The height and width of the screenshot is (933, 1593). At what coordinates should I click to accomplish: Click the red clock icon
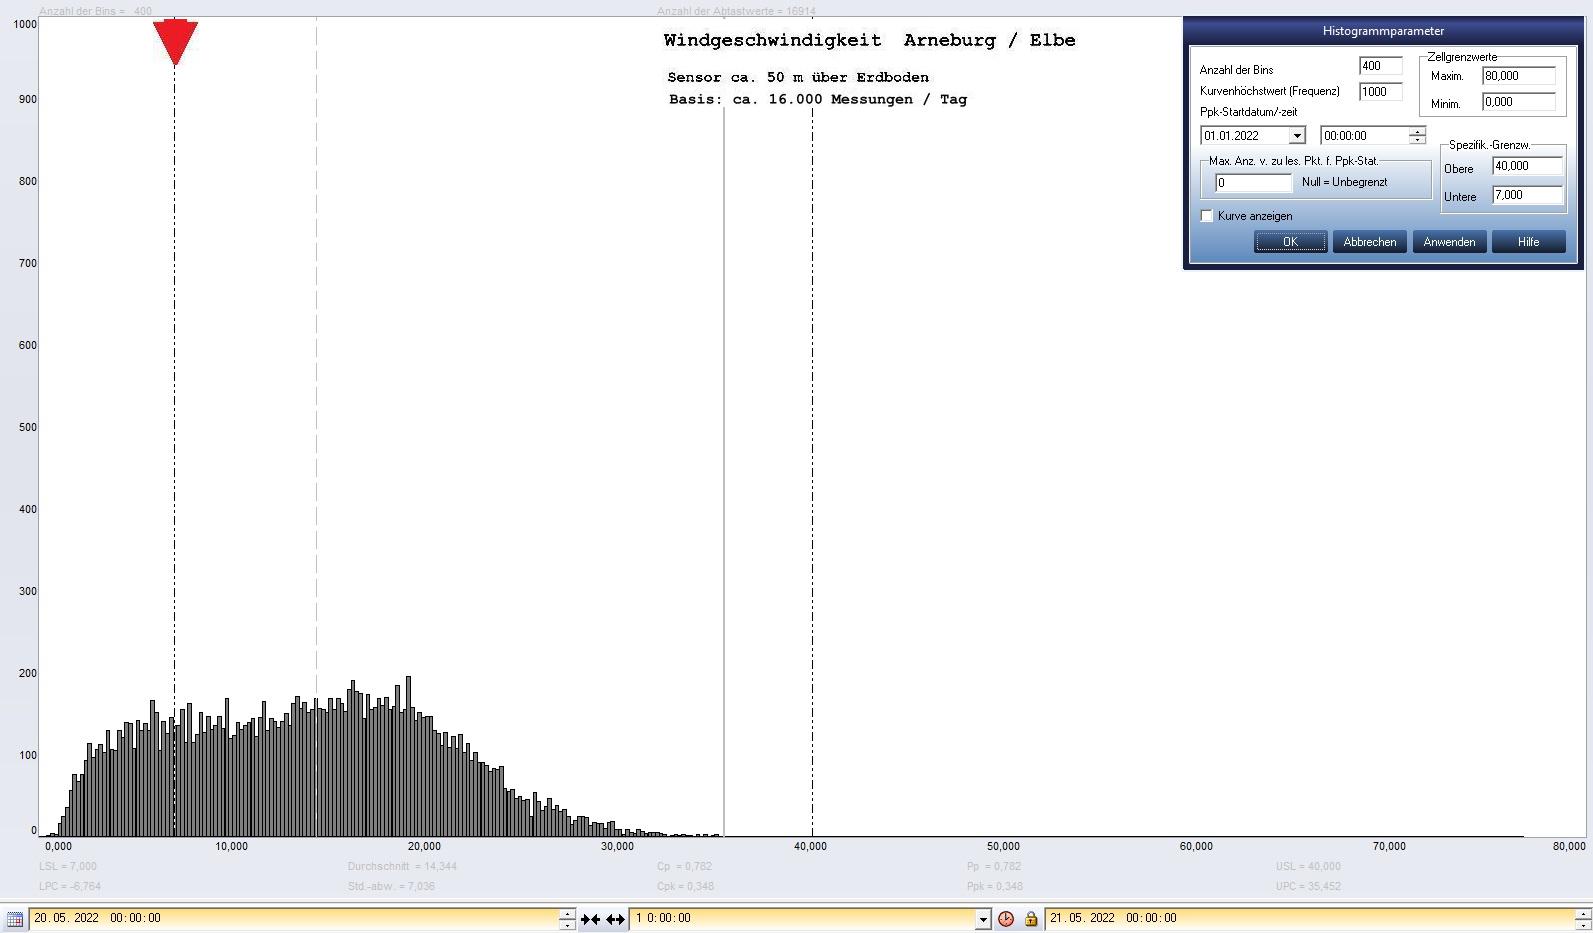click(x=1006, y=919)
